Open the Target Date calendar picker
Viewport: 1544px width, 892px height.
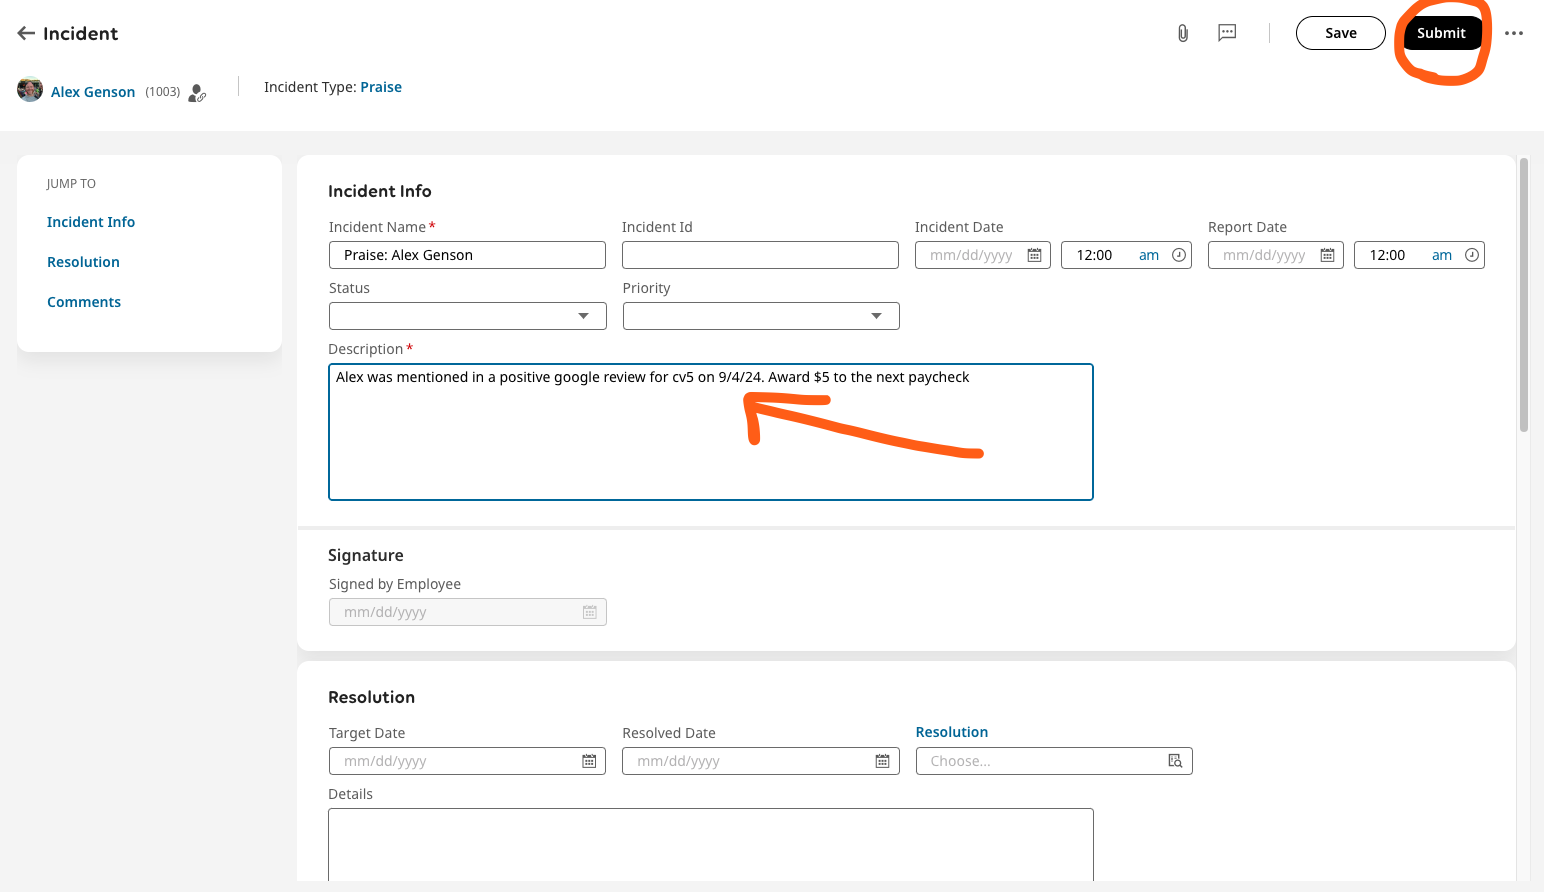click(x=589, y=761)
